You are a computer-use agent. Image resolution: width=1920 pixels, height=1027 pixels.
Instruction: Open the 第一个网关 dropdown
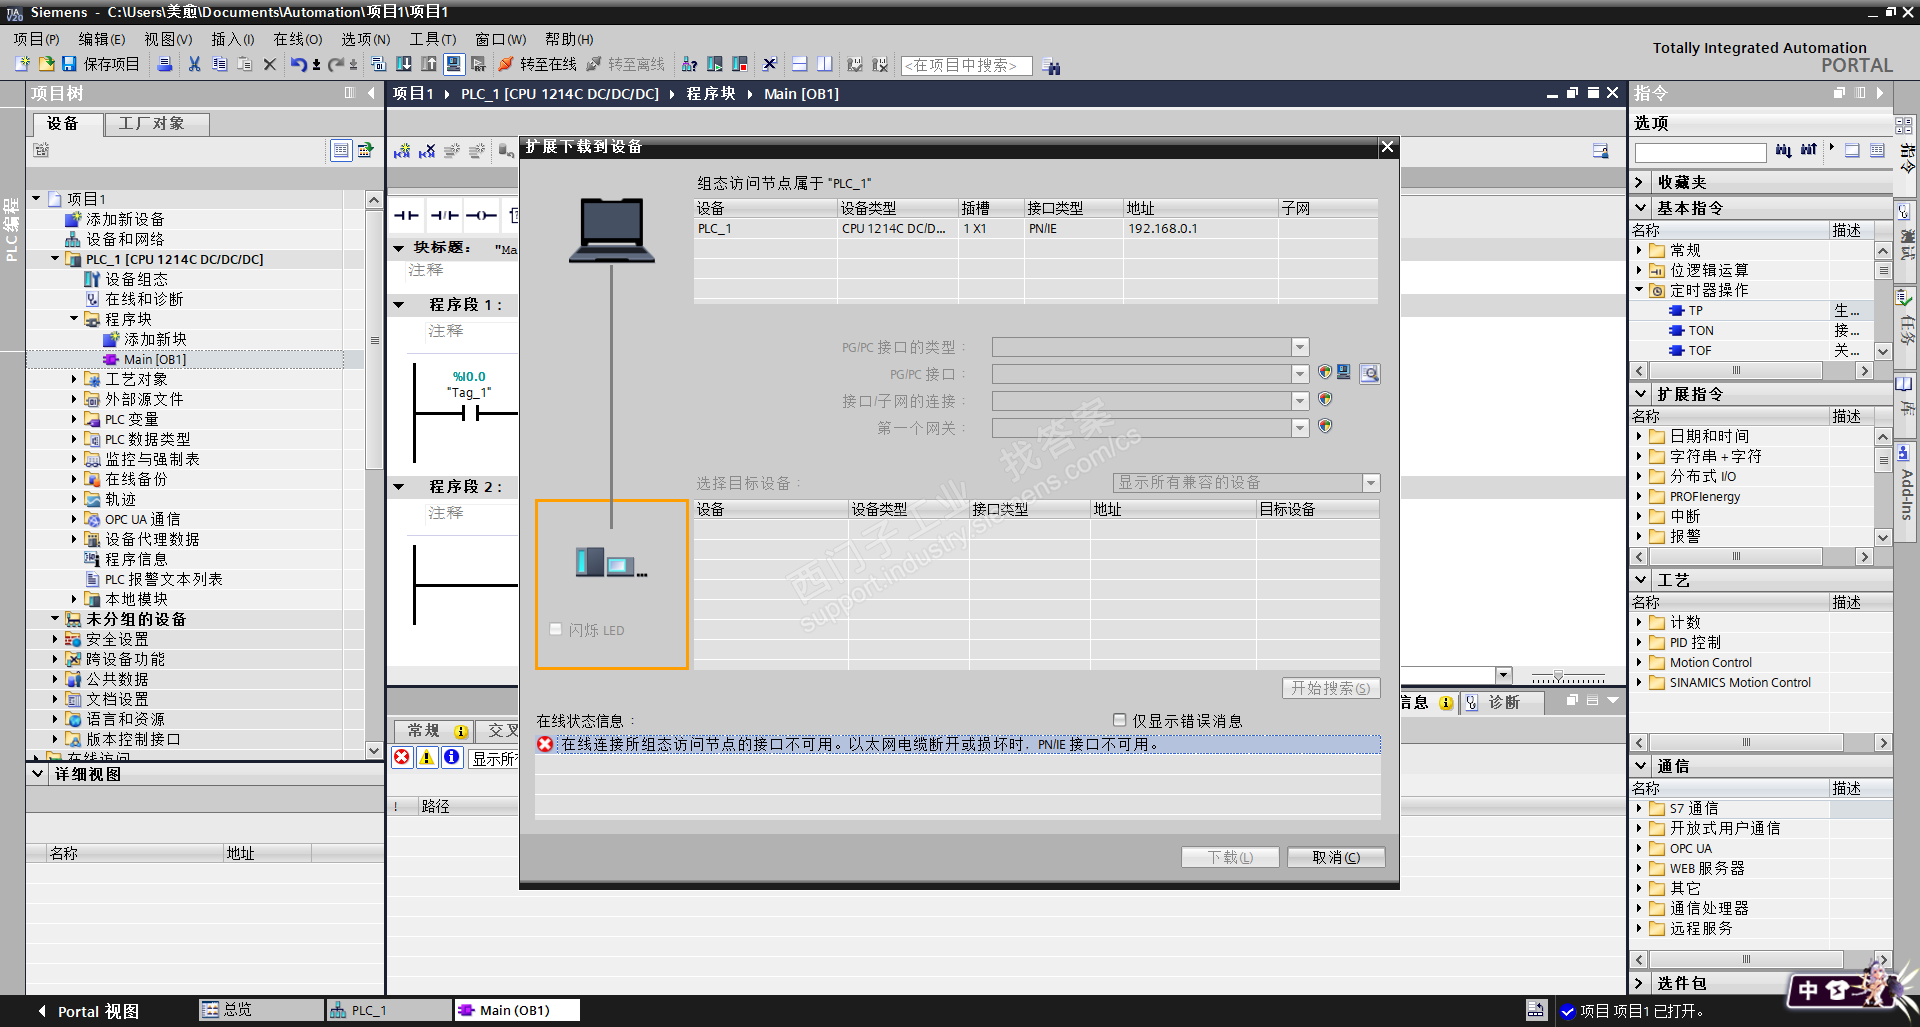pos(1300,428)
